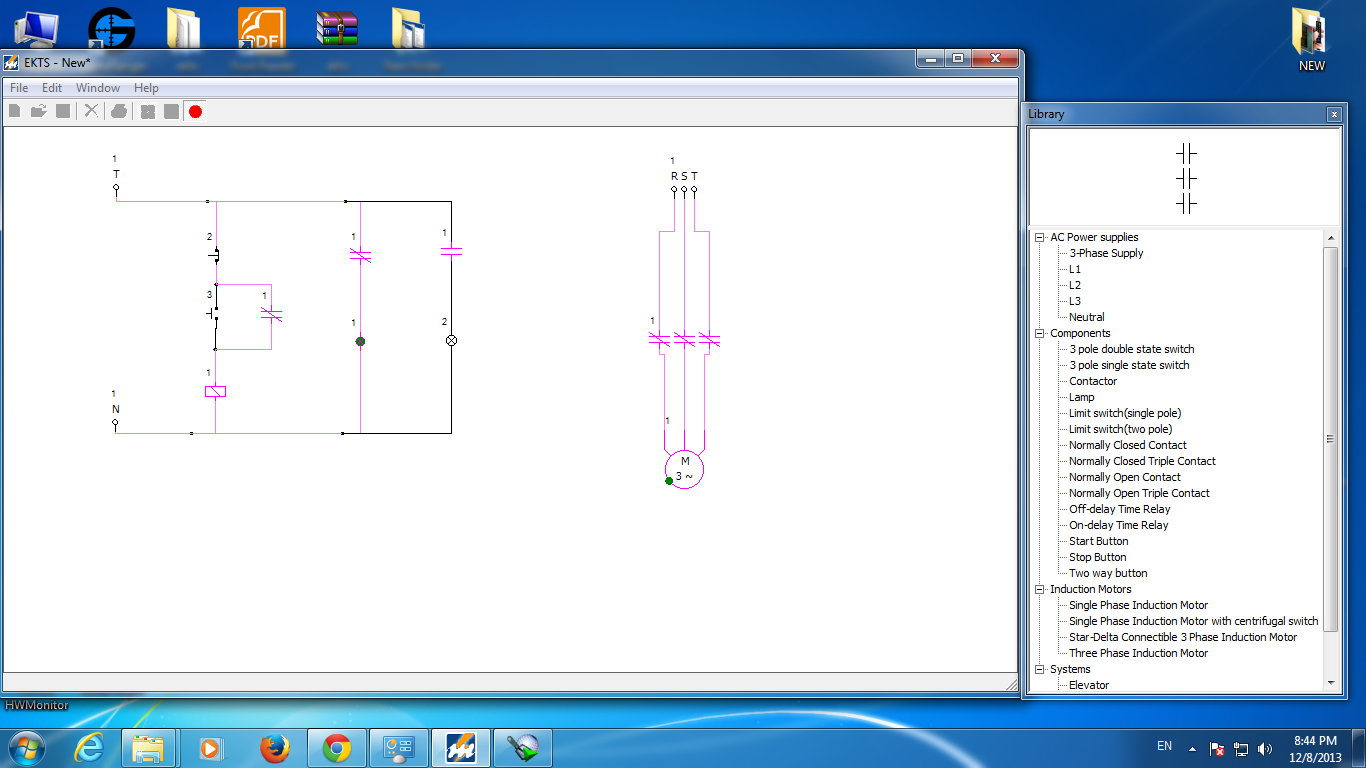
Task: Select 3-Phase Supply in the Library
Action: point(1106,253)
